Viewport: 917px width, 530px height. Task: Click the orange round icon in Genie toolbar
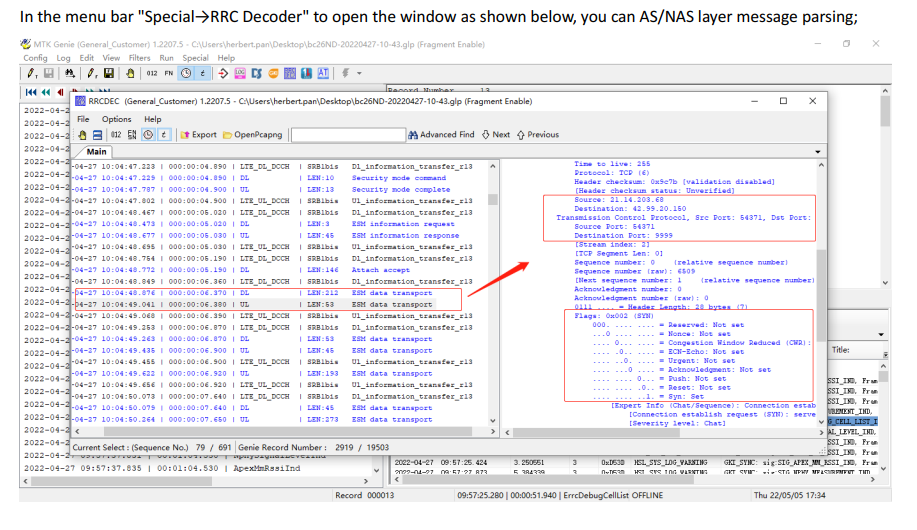click(x=273, y=73)
